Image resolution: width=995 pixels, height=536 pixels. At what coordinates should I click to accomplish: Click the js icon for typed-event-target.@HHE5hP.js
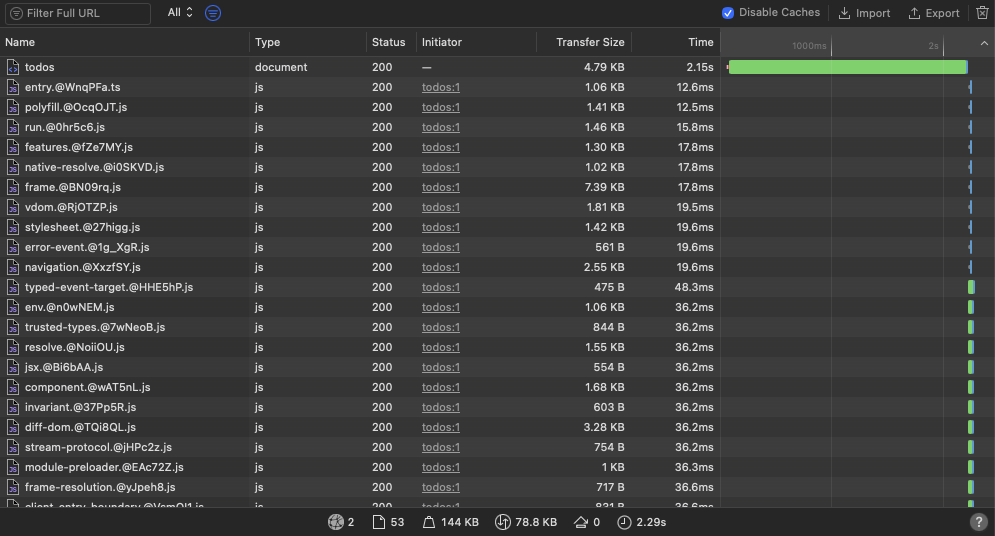(13, 287)
